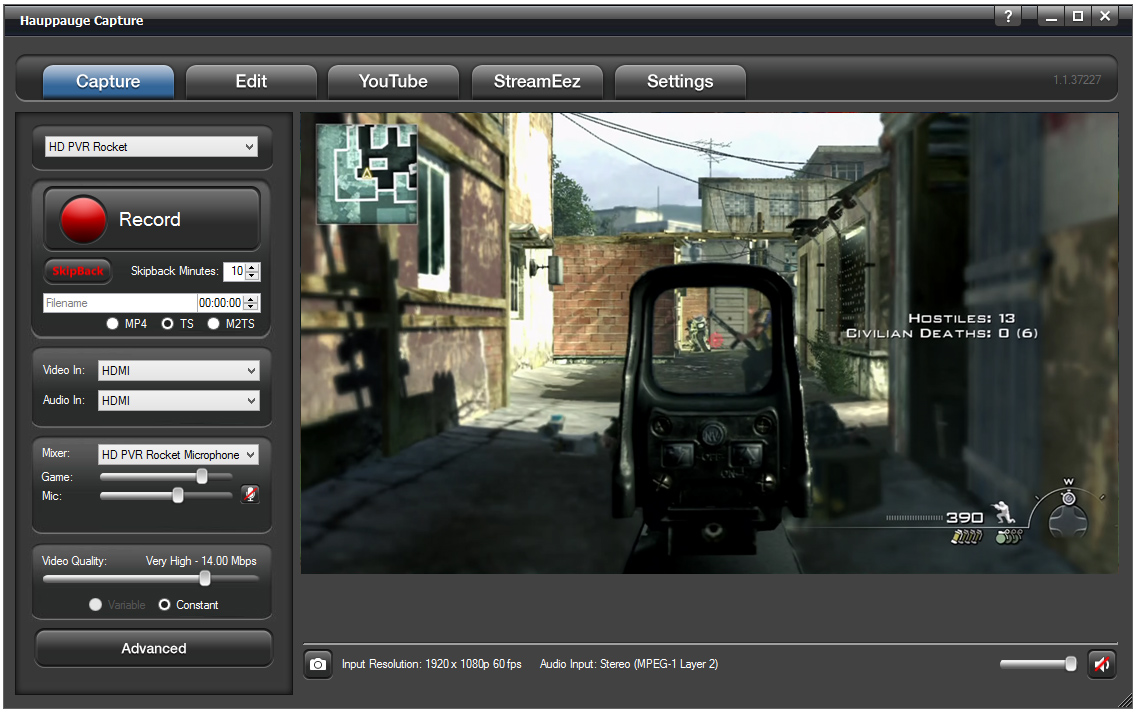Viewport: 1137px width, 713px height.
Task: Go to the StreamEez tab
Action: 537,81
